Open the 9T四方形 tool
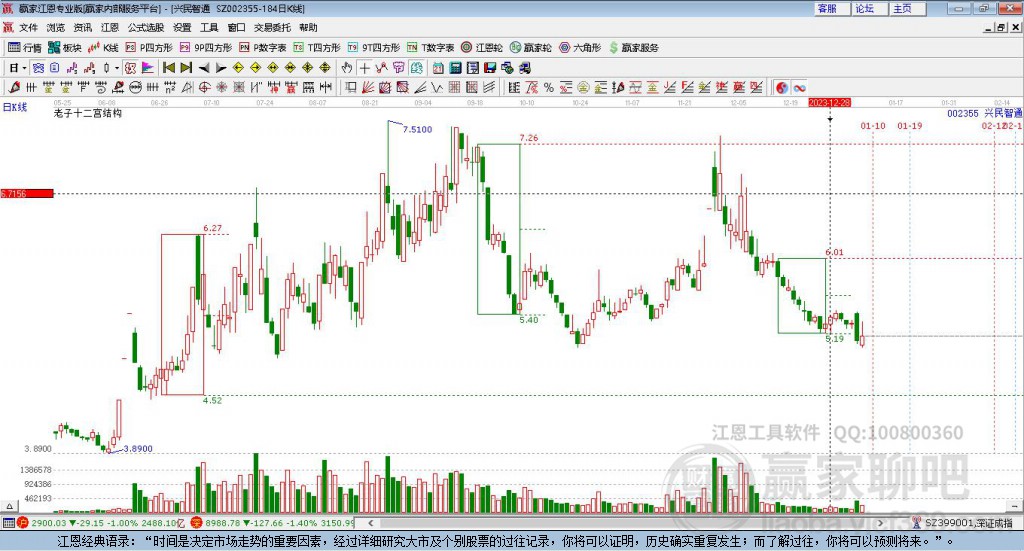The width and height of the screenshot is (1024, 551). coord(374,48)
